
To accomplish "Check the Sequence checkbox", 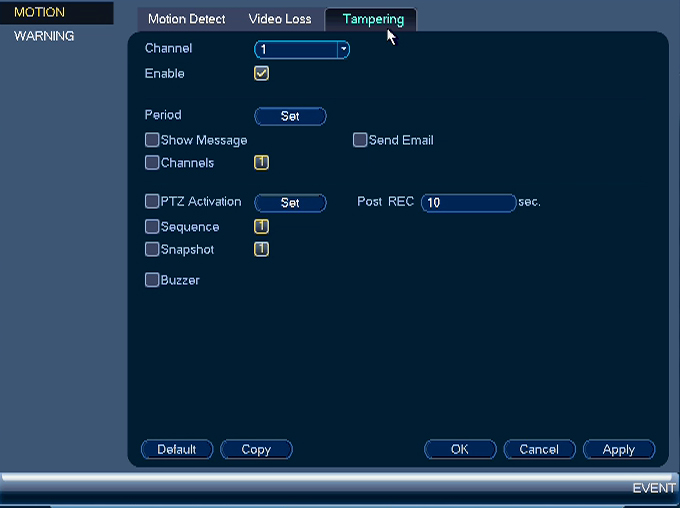I will (x=152, y=226).
